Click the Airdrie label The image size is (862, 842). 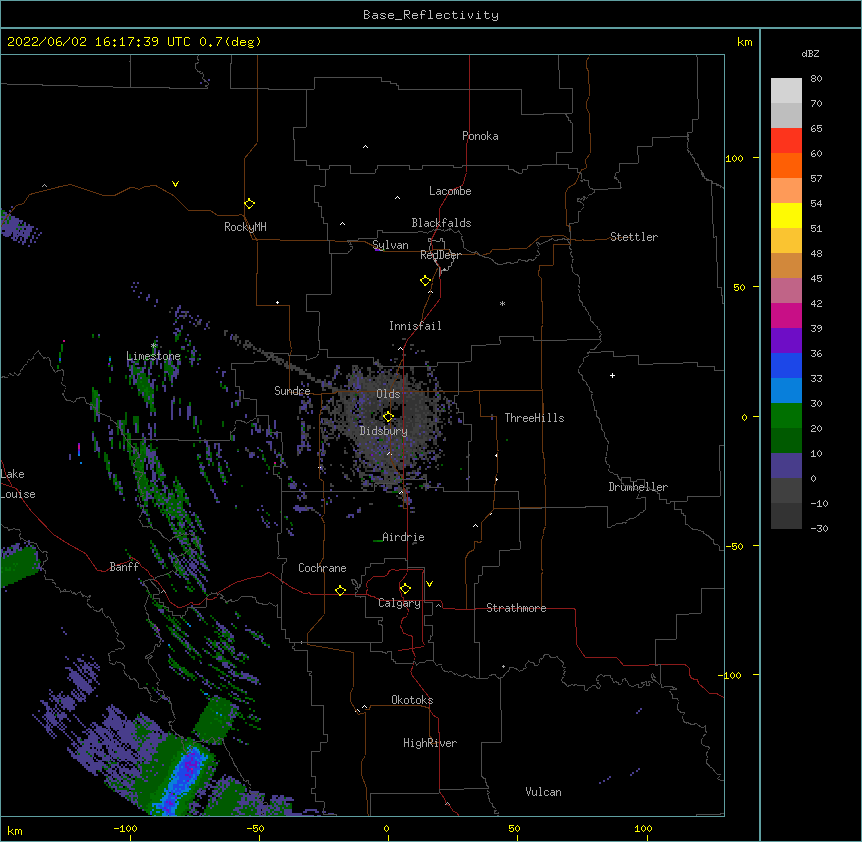pyautogui.click(x=403, y=537)
